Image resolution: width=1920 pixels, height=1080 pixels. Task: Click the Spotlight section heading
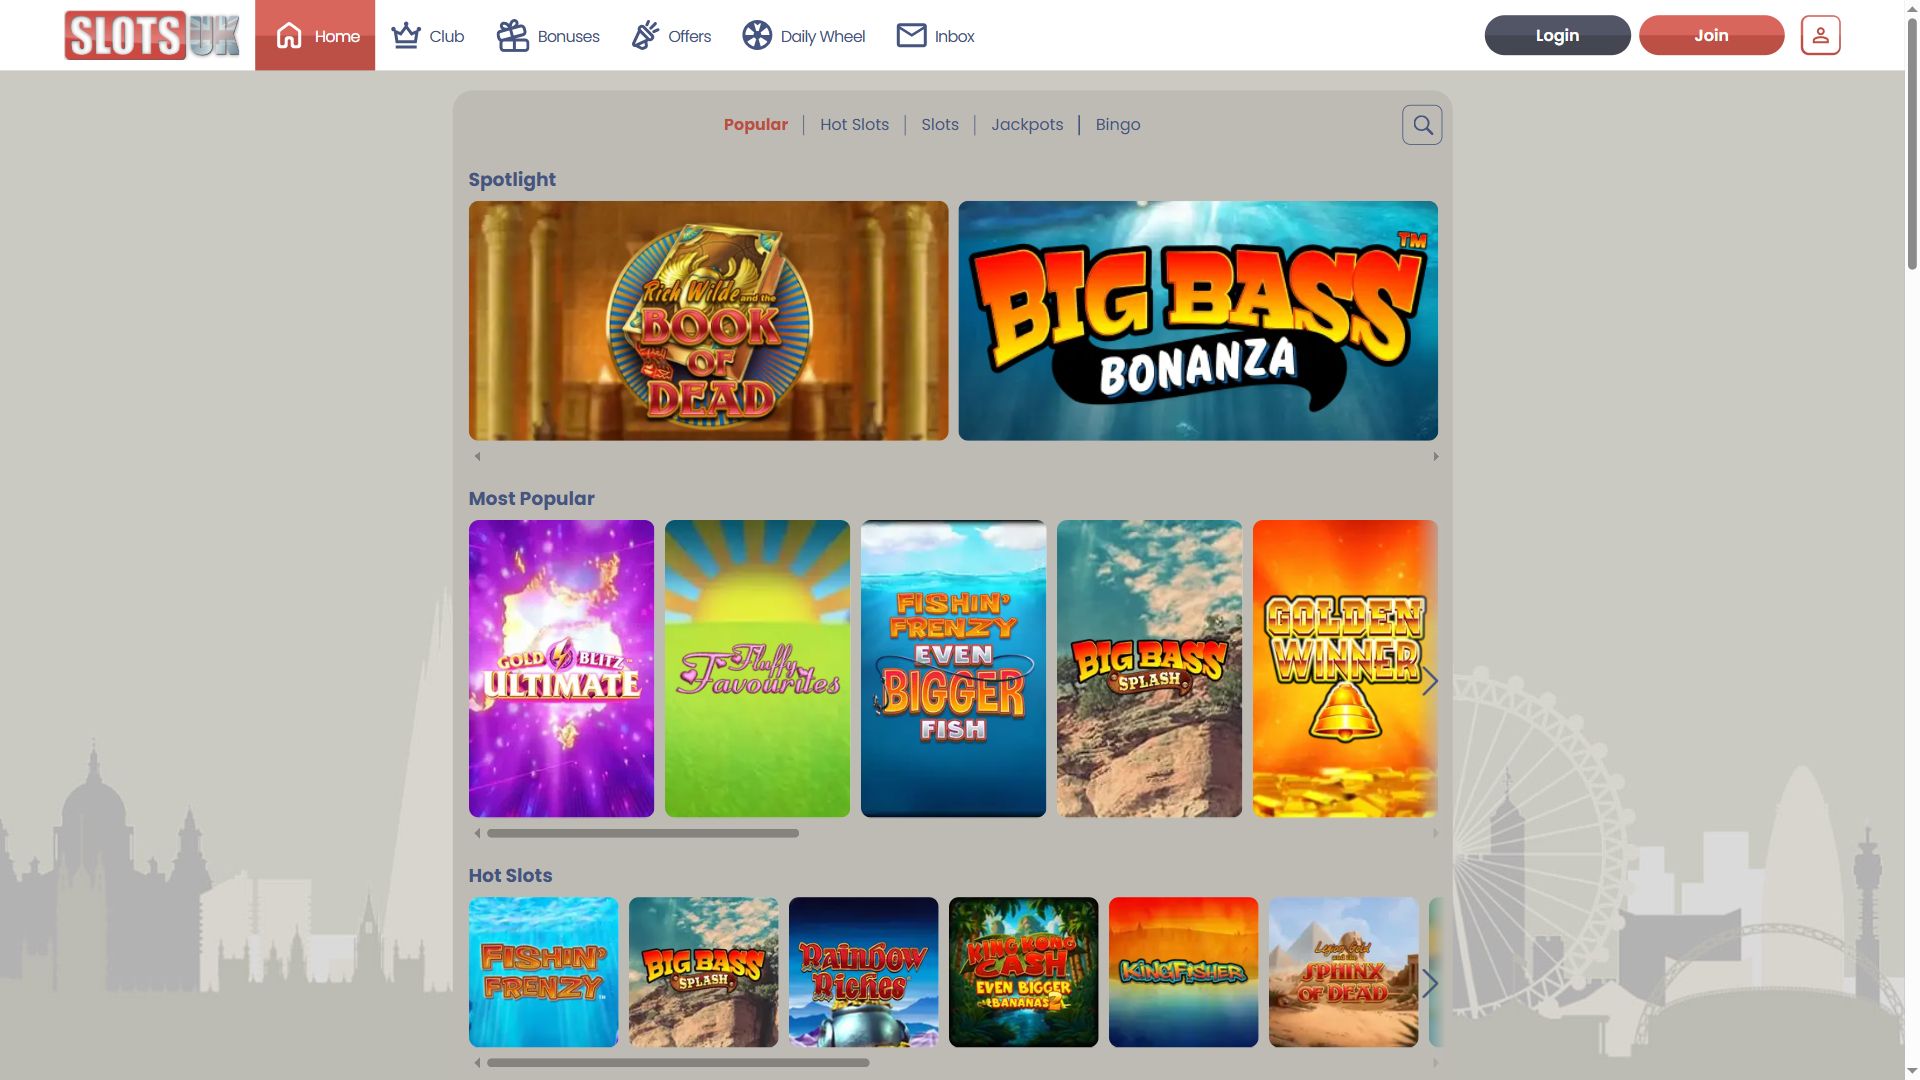[512, 179]
